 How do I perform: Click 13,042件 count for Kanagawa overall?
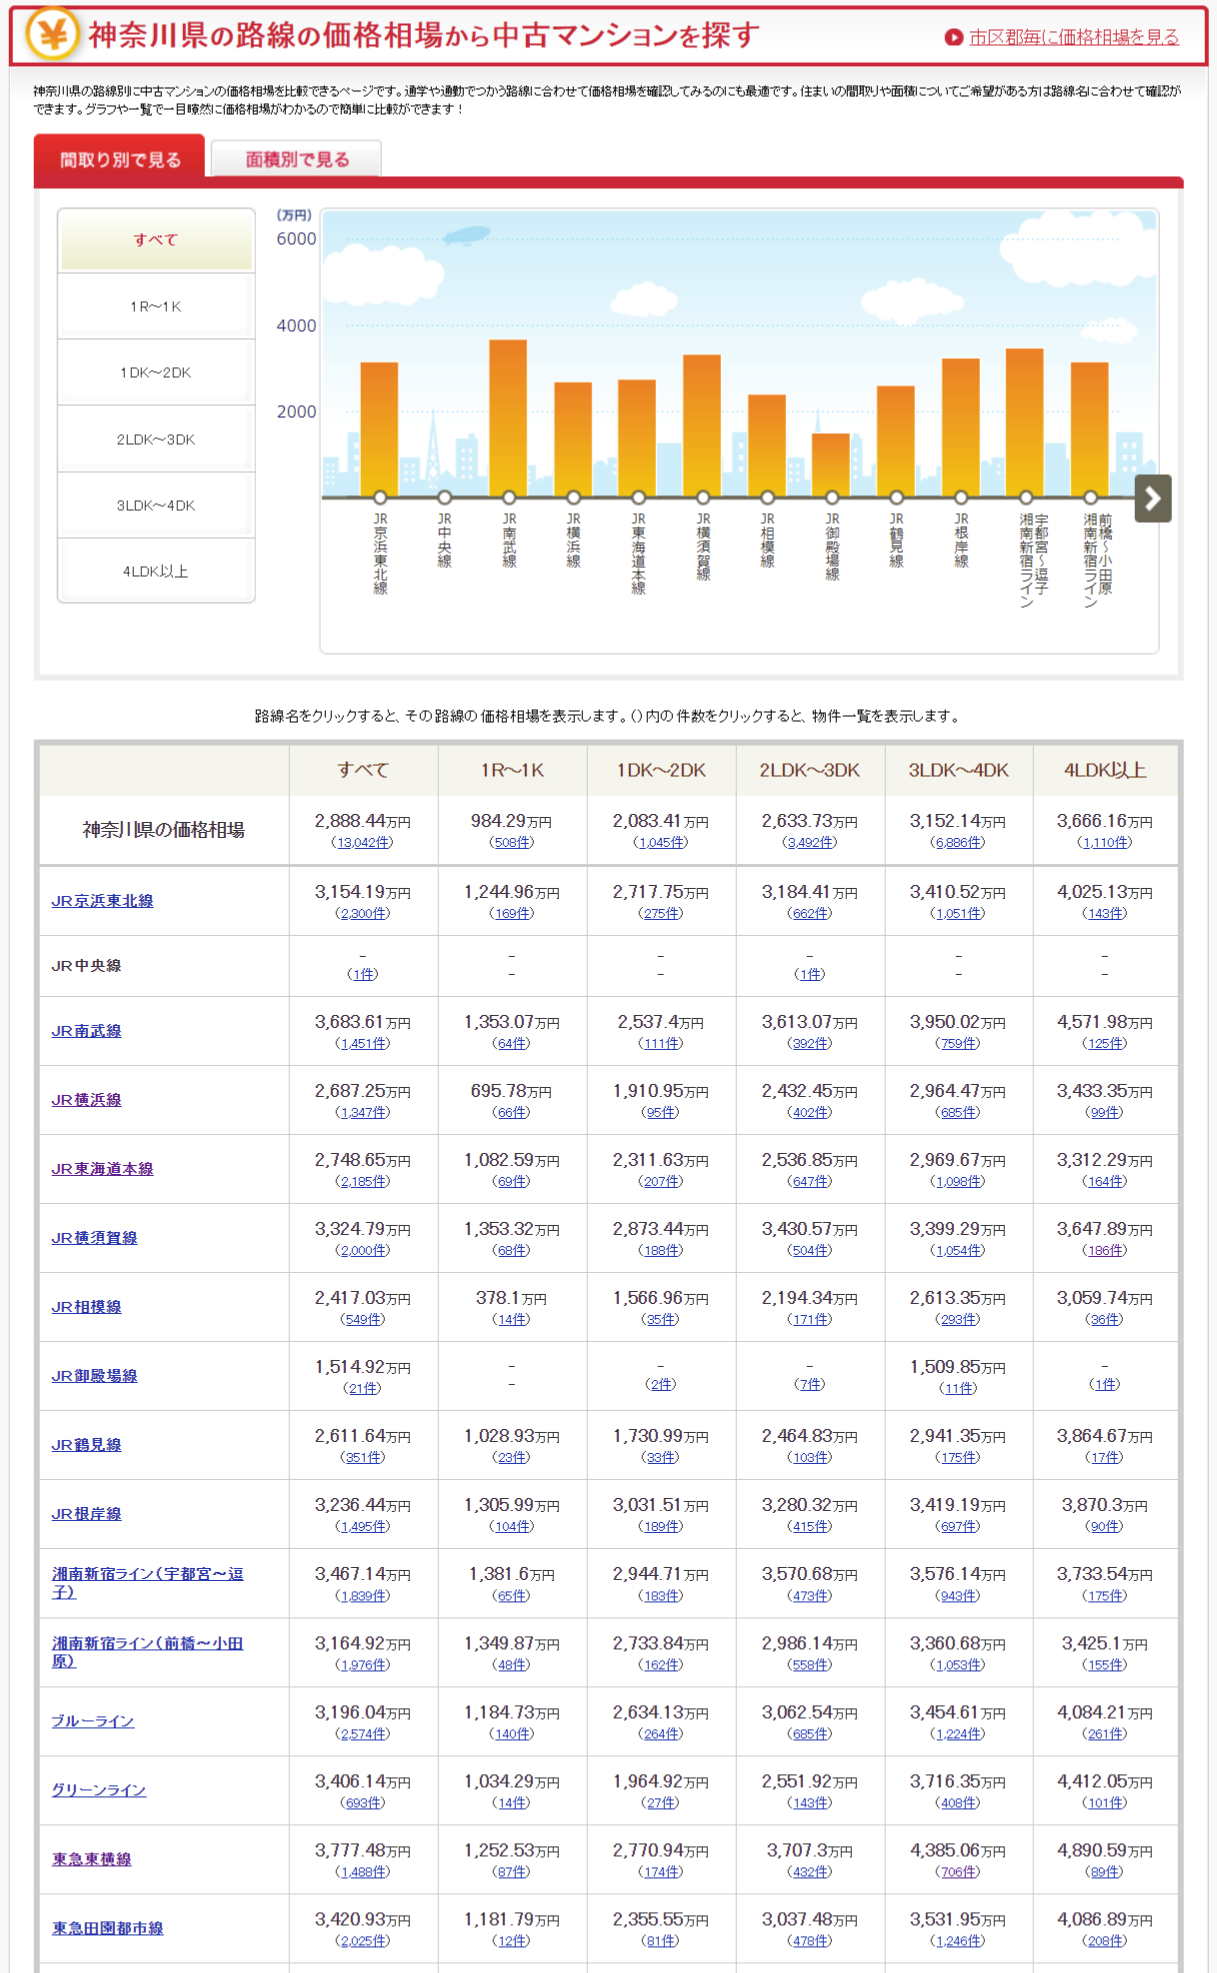[363, 842]
